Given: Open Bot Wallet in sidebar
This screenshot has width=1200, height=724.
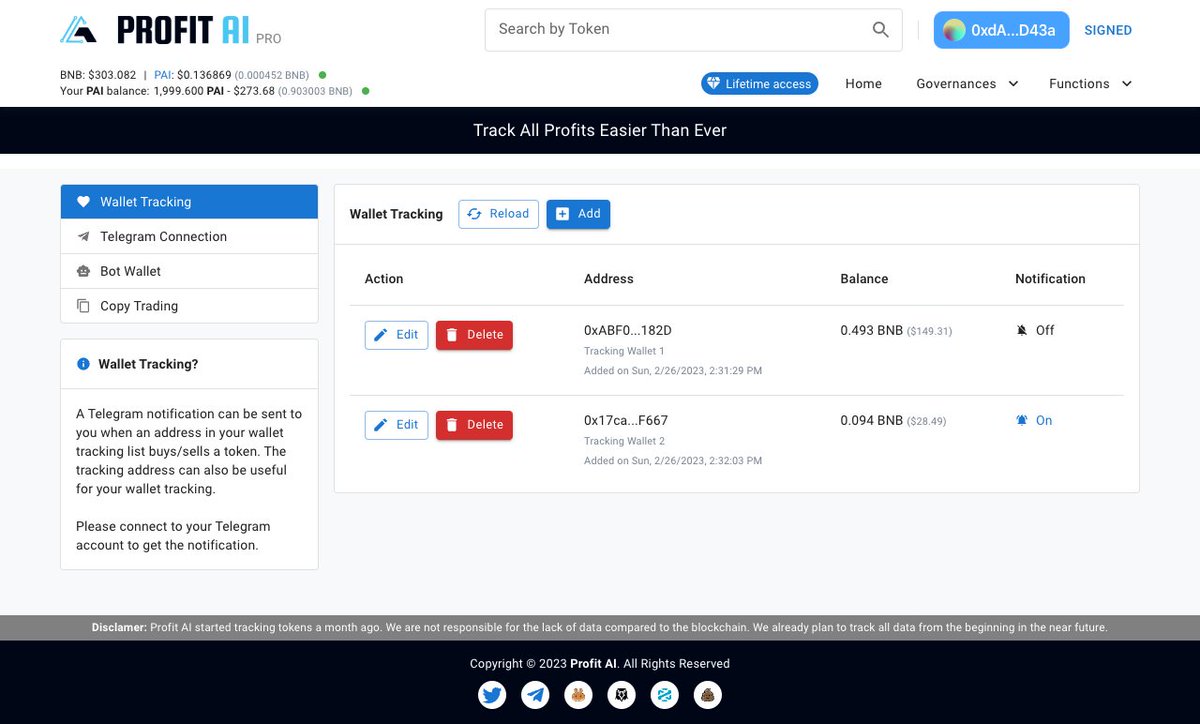Looking at the screenshot, I should (189, 271).
